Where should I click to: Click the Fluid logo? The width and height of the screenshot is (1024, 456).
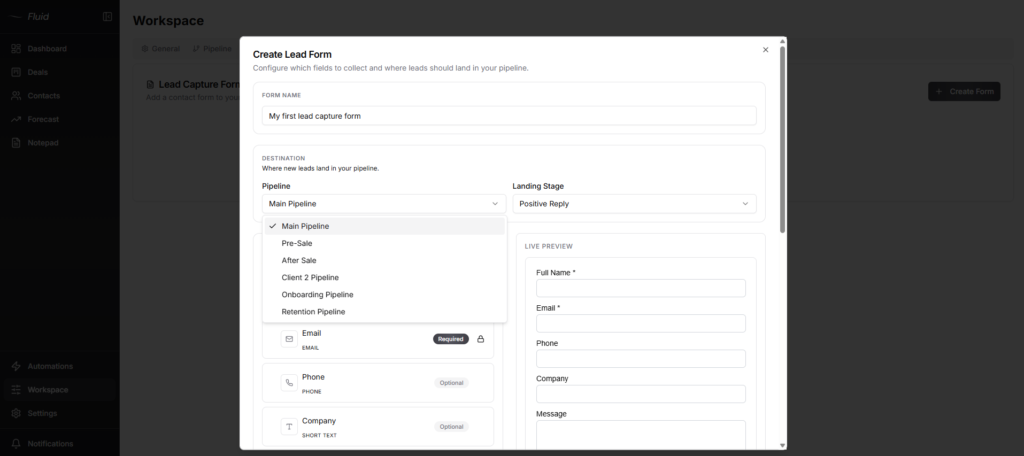point(31,17)
